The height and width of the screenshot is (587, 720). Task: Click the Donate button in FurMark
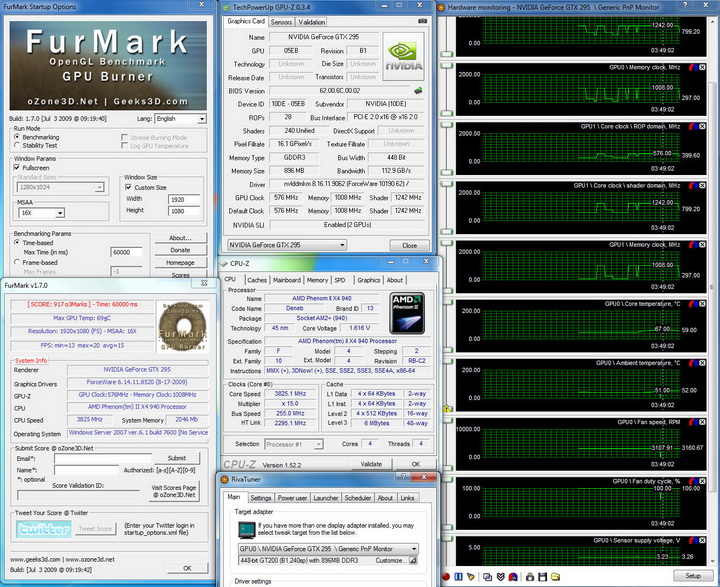tap(180, 250)
